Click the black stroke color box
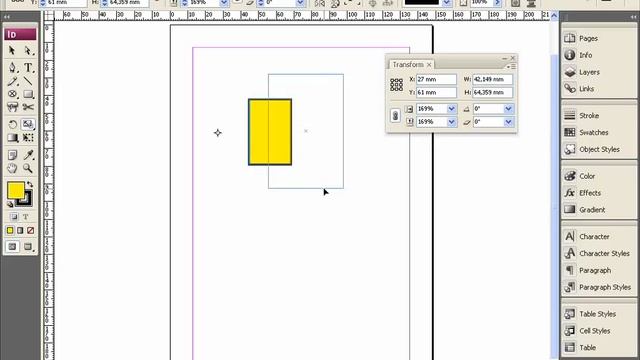 pos(27,201)
